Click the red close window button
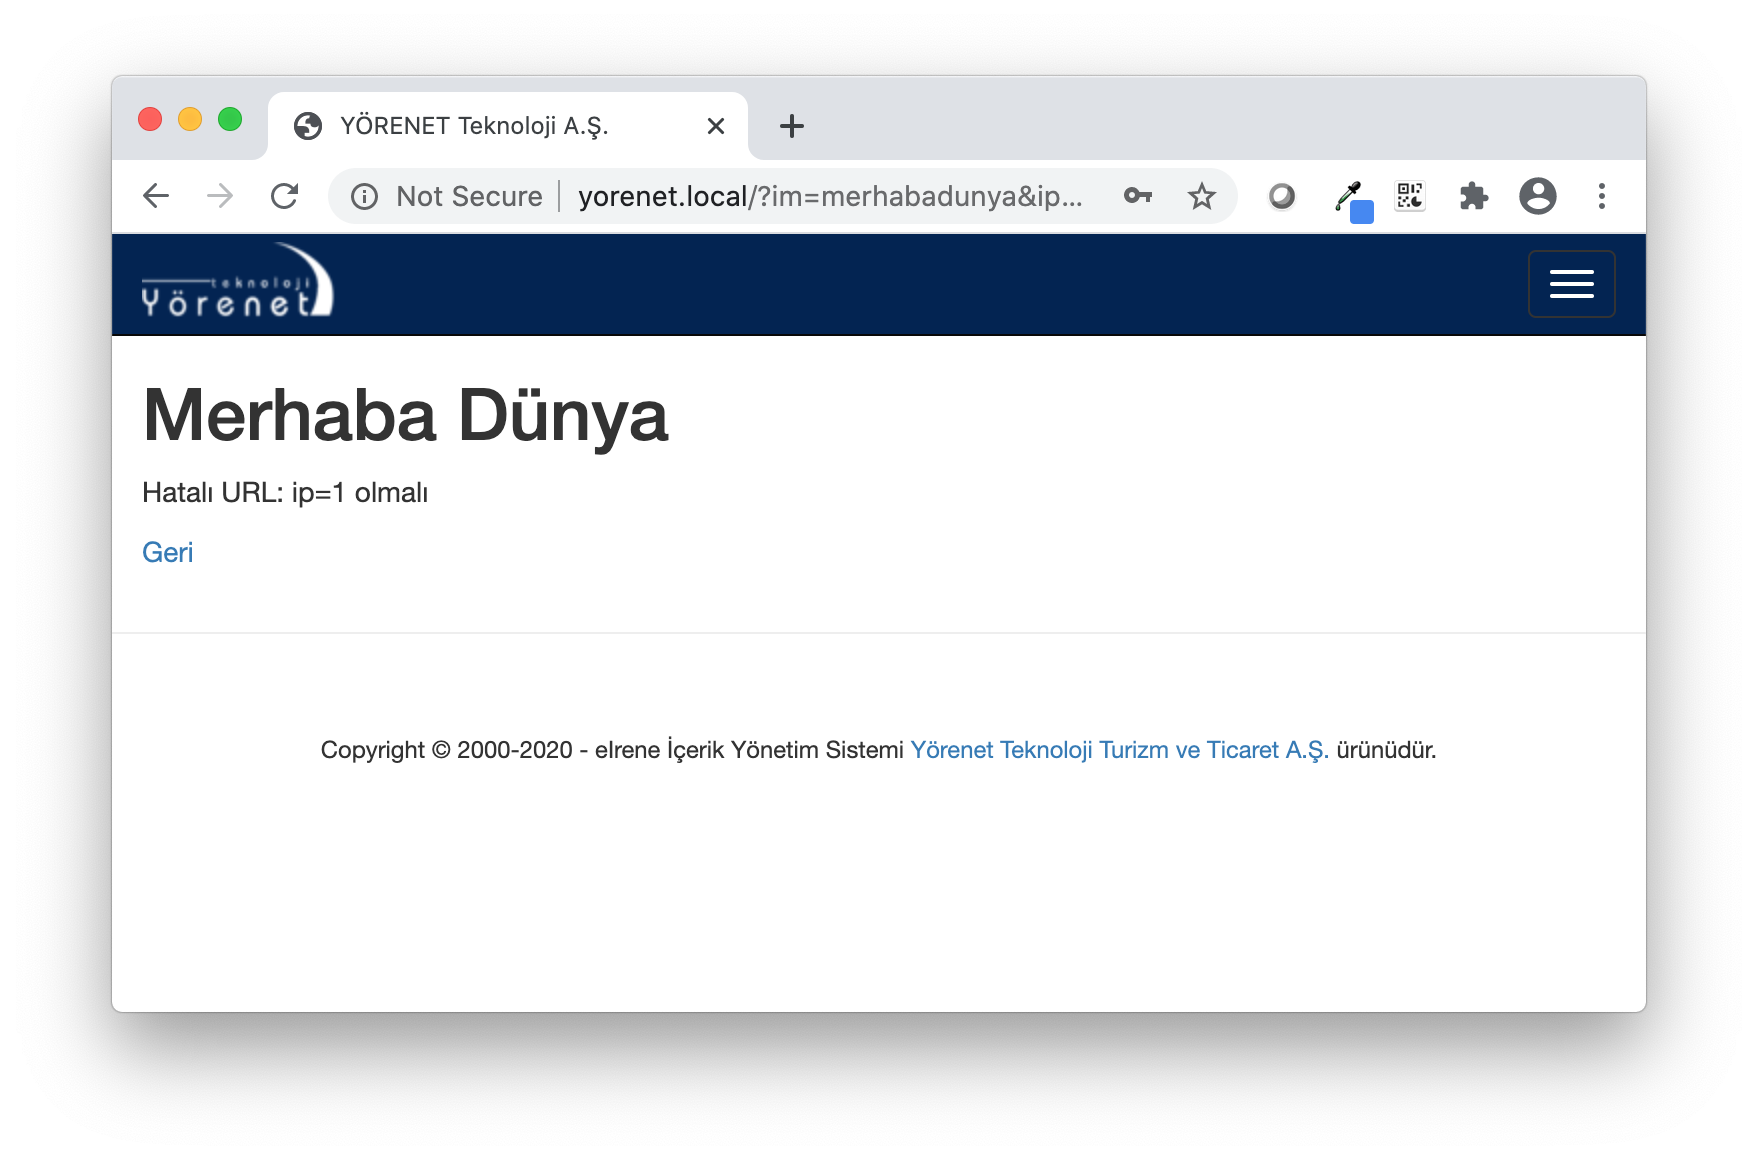This screenshot has width=1758, height=1160. [150, 120]
